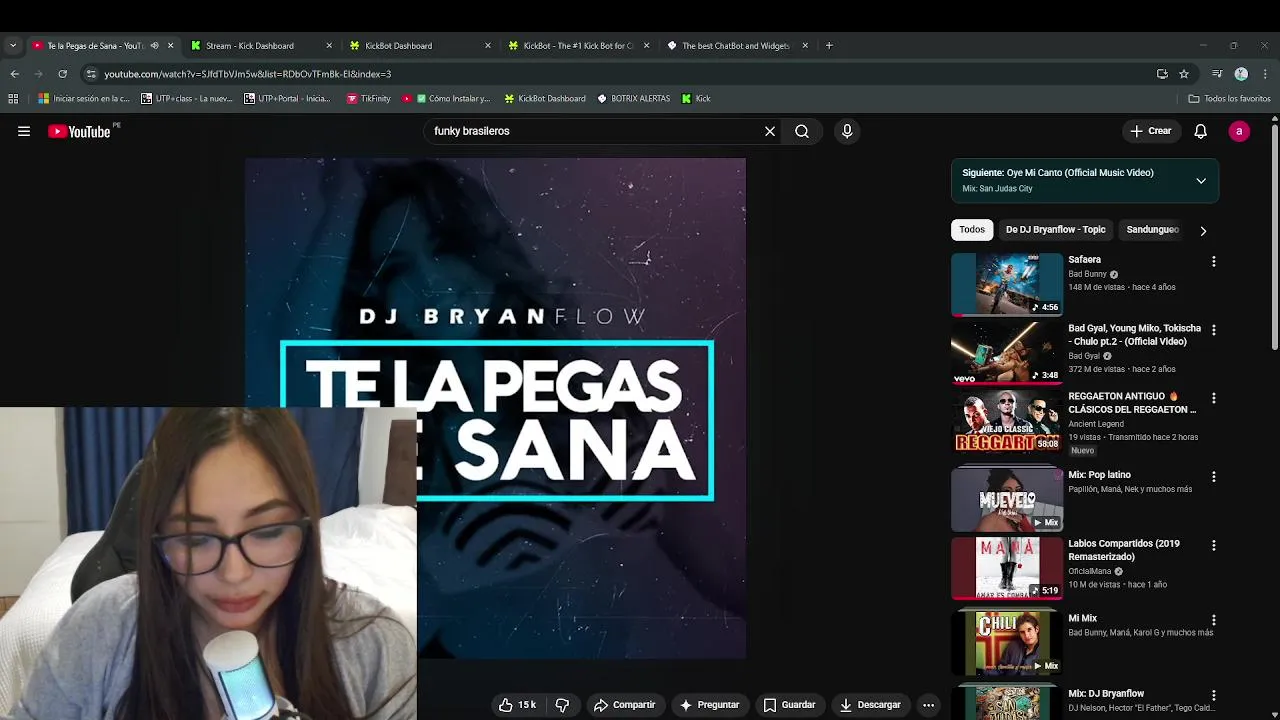Go back with the browser back arrow
Image resolution: width=1280 pixels, height=720 pixels.
(14, 74)
